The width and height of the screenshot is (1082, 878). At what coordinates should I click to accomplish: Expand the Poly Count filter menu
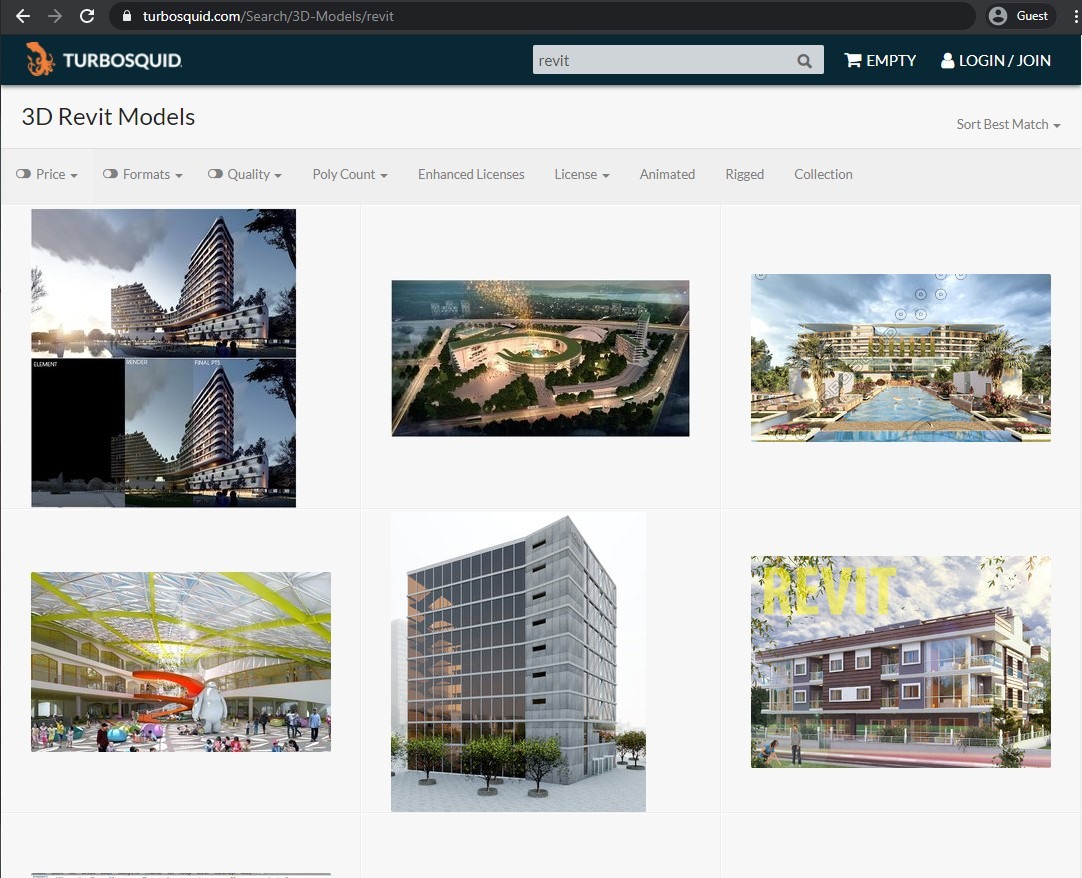coord(349,174)
